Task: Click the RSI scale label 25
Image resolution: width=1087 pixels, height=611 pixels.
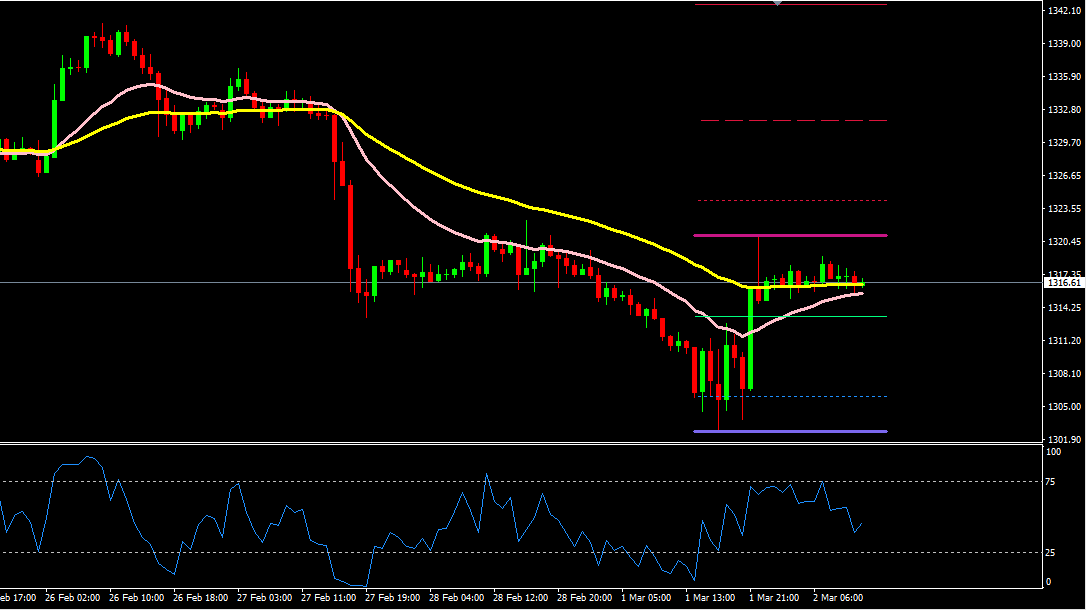Action: (x=1051, y=553)
